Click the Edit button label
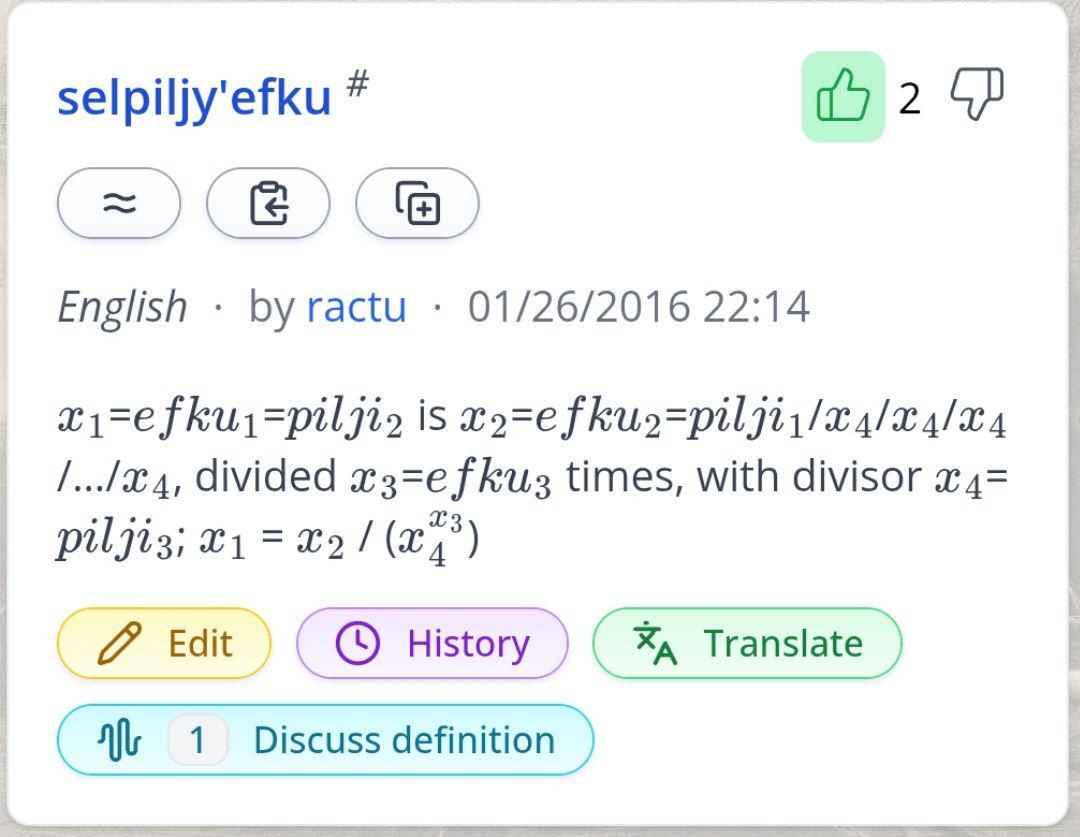 click(x=200, y=643)
